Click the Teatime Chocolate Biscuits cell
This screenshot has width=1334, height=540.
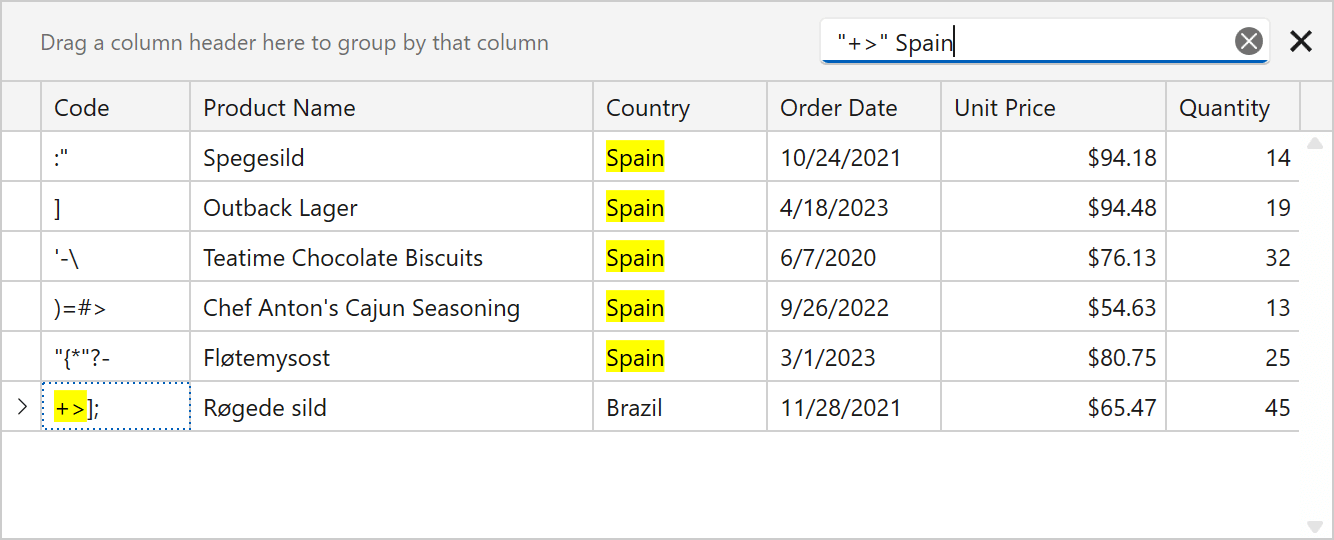tap(391, 258)
